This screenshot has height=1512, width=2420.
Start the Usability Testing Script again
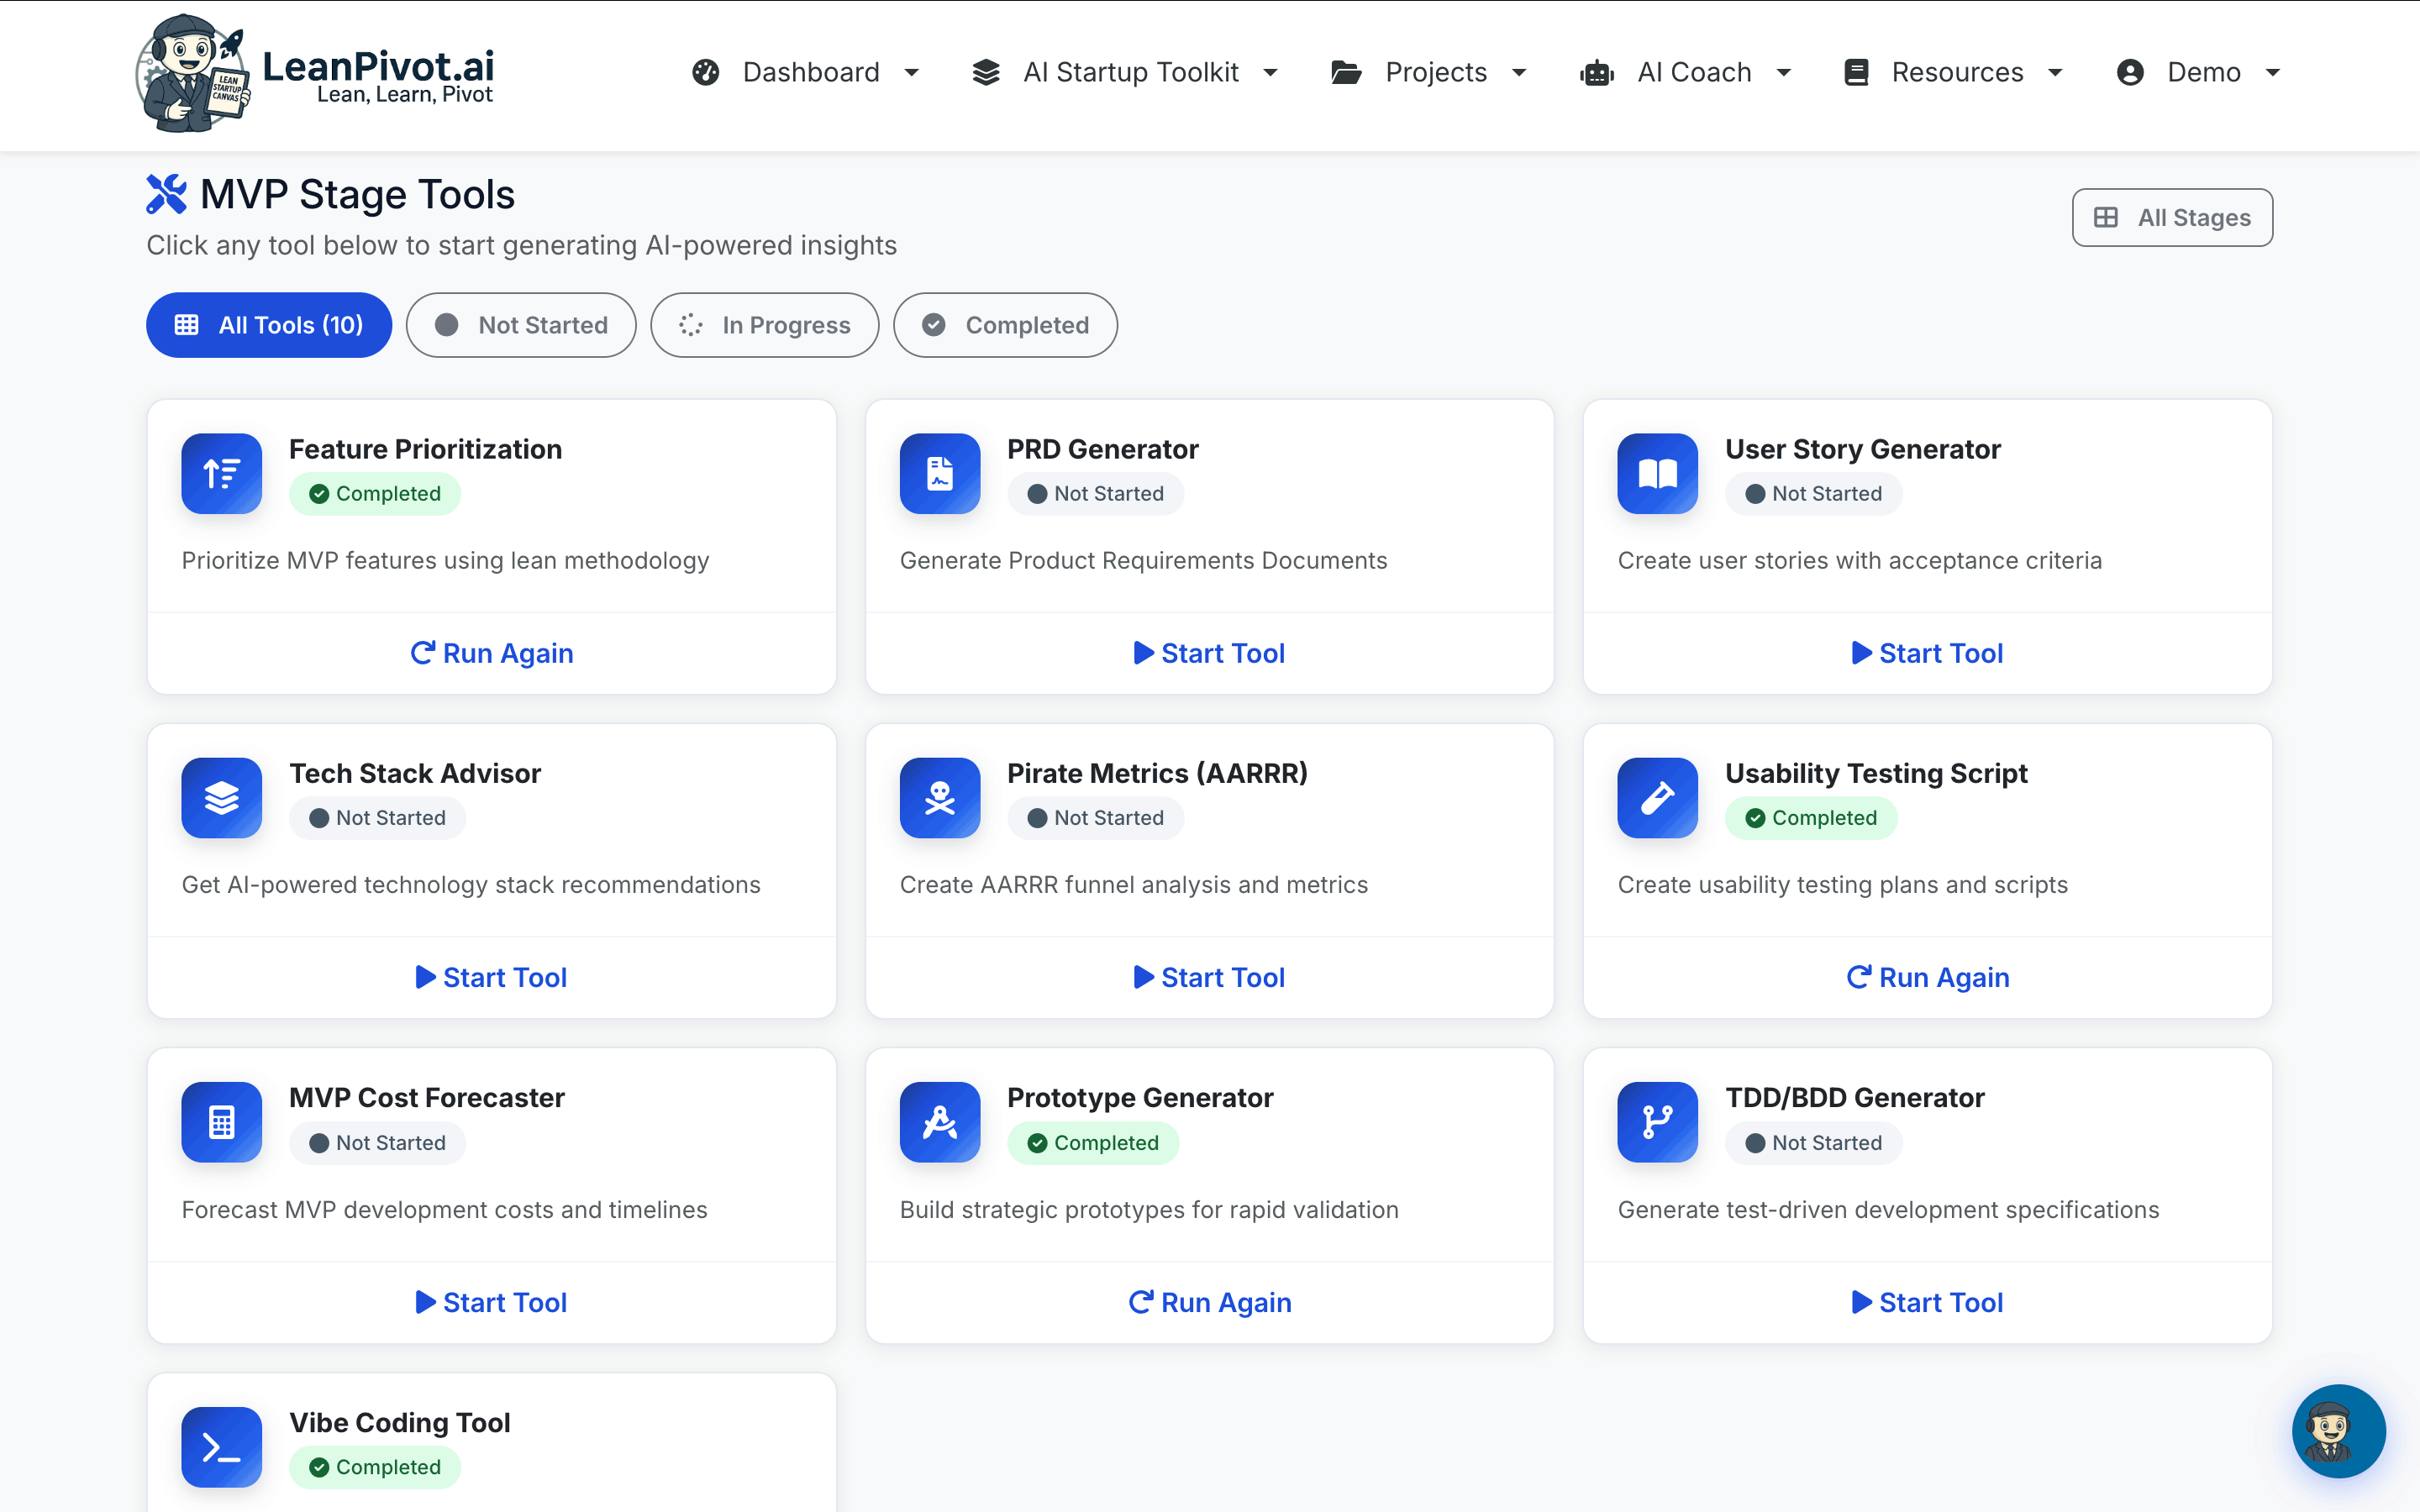pos(1927,977)
